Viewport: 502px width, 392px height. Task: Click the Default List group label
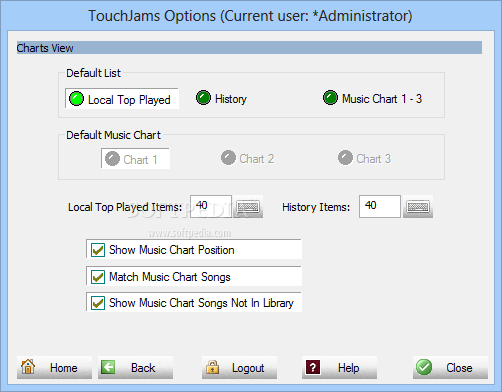[x=93, y=73]
